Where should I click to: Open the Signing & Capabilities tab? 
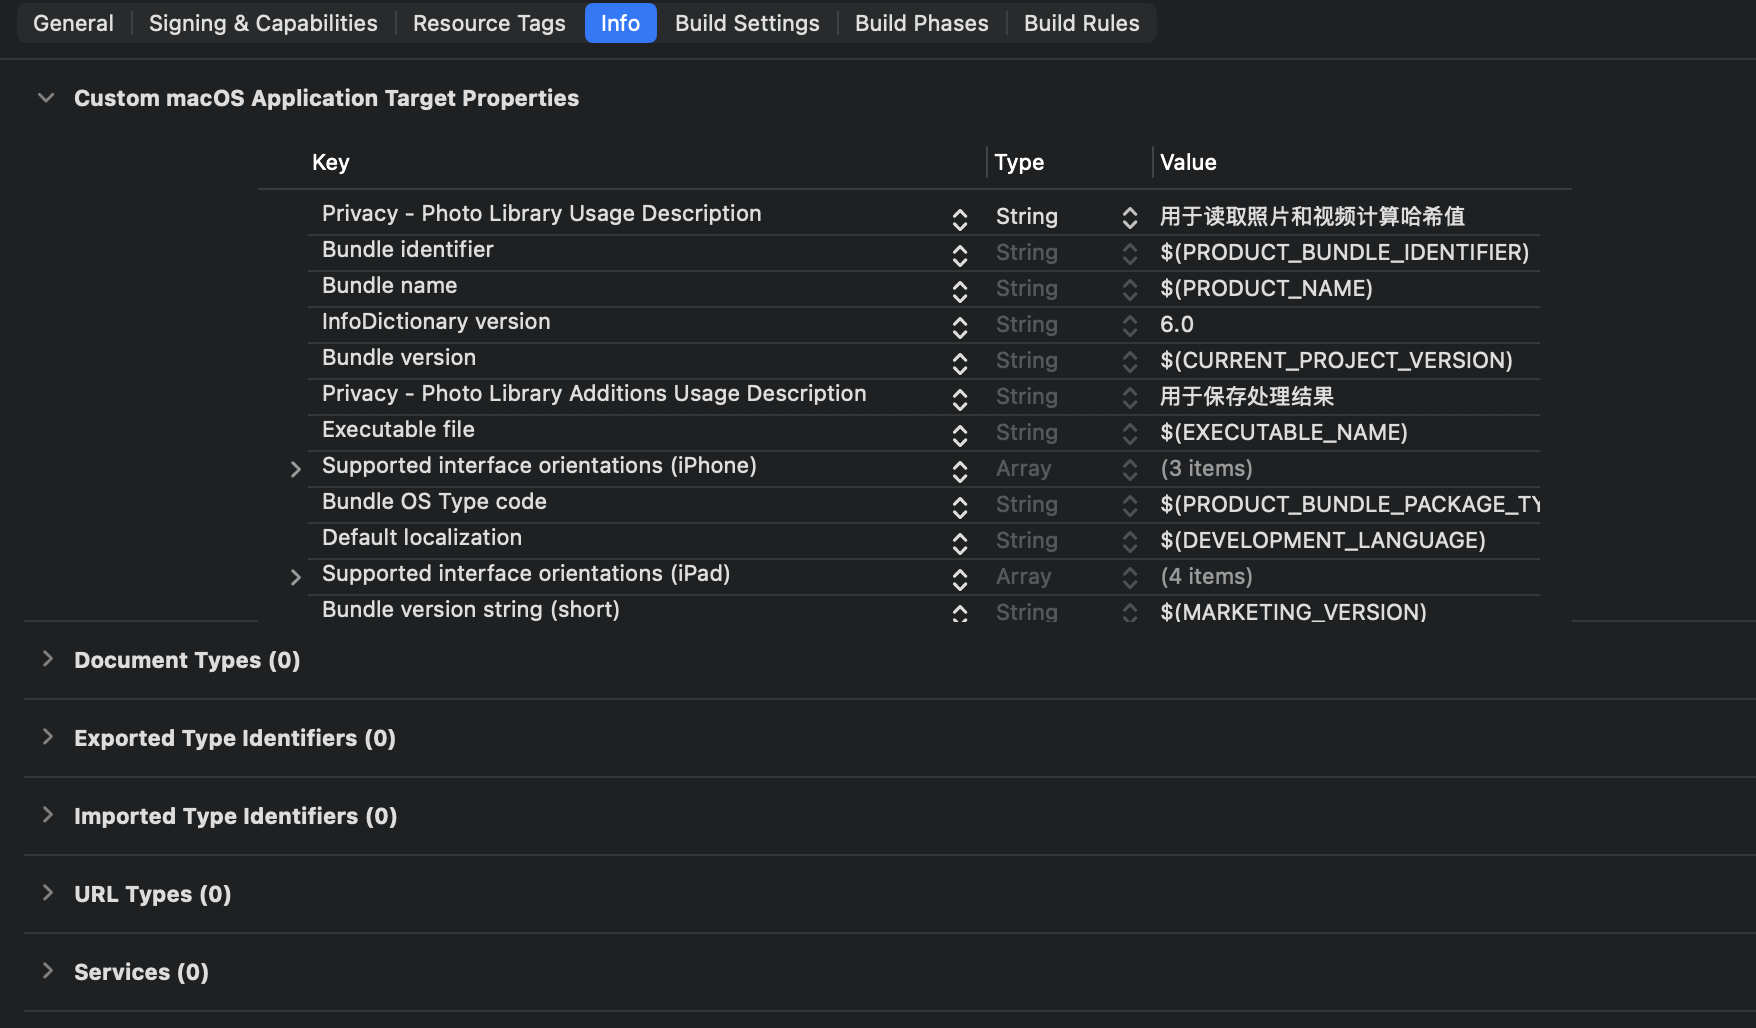pyautogui.click(x=263, y=23)
